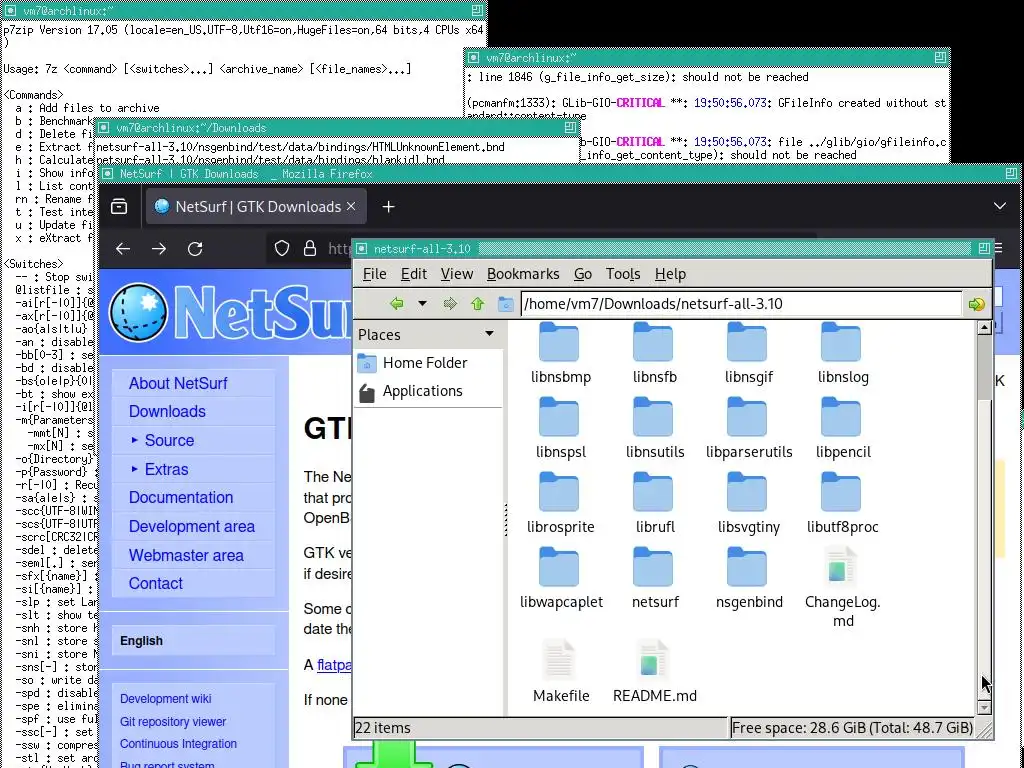Click the Go arrow after path field
Image resolution: width=1024 pixels, height=768 pixels.
coord(976,304)
